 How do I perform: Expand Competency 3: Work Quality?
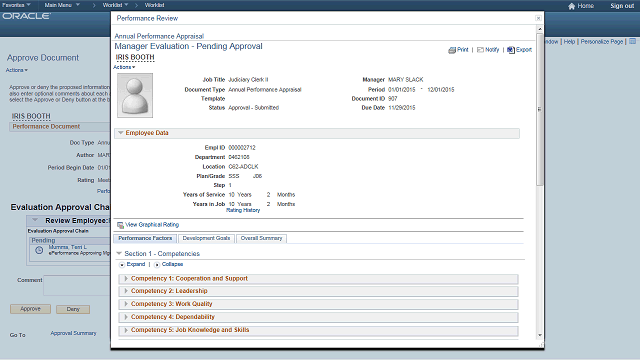click(x=126, y=304)
